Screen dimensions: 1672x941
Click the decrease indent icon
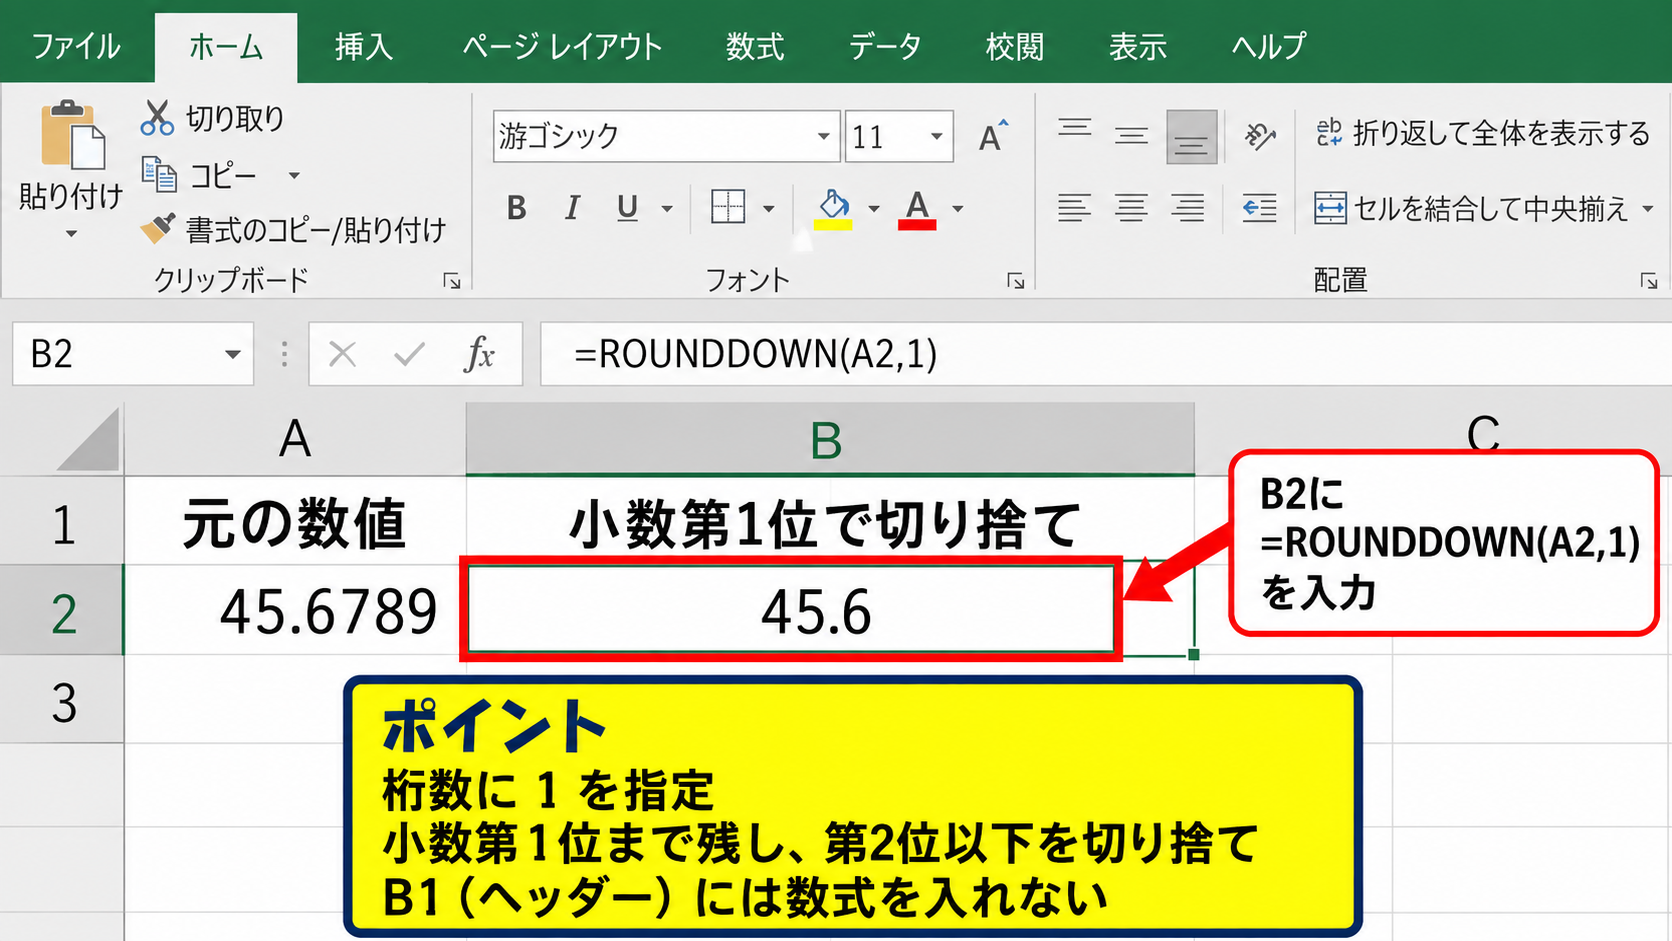(x=1259, y=208)
